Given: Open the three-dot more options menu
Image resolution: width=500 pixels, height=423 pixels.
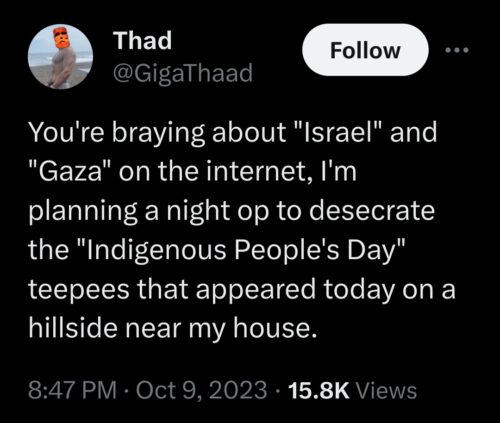Looking at the screenshot, I should [x=457, y=50].
